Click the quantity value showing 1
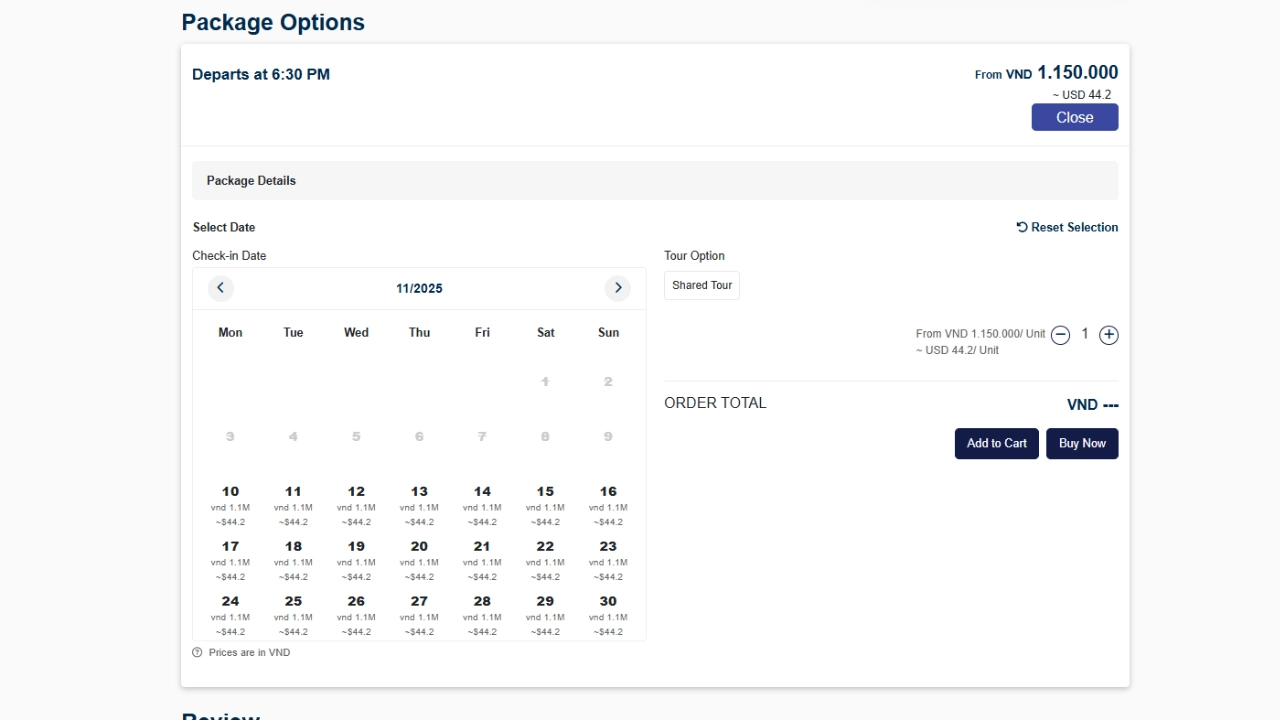This screenshot has width=1280, height=720. 1084,334
